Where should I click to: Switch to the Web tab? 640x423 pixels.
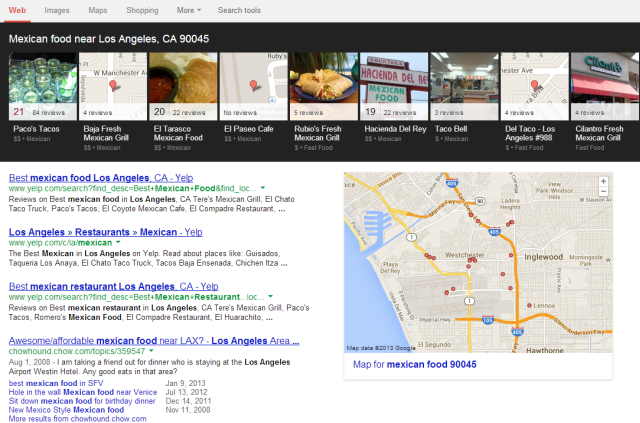pos(17,10)
